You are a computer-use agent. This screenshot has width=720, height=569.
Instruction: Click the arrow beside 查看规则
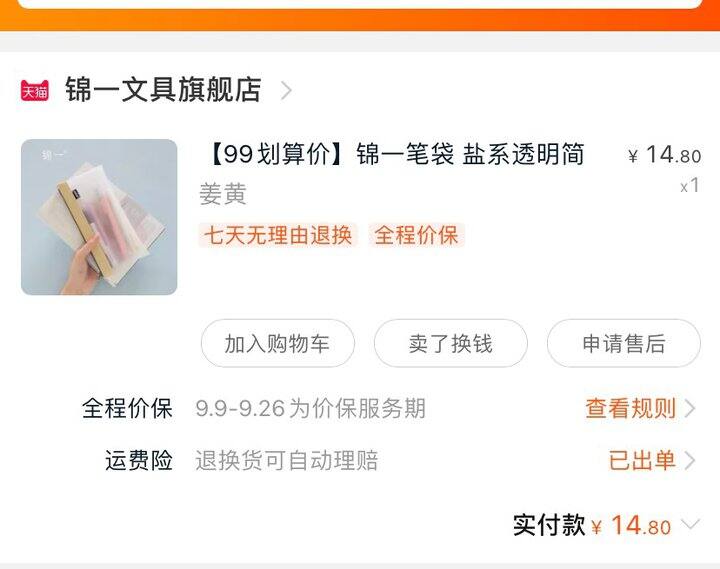pyautogui.click(x=690, y=408)
